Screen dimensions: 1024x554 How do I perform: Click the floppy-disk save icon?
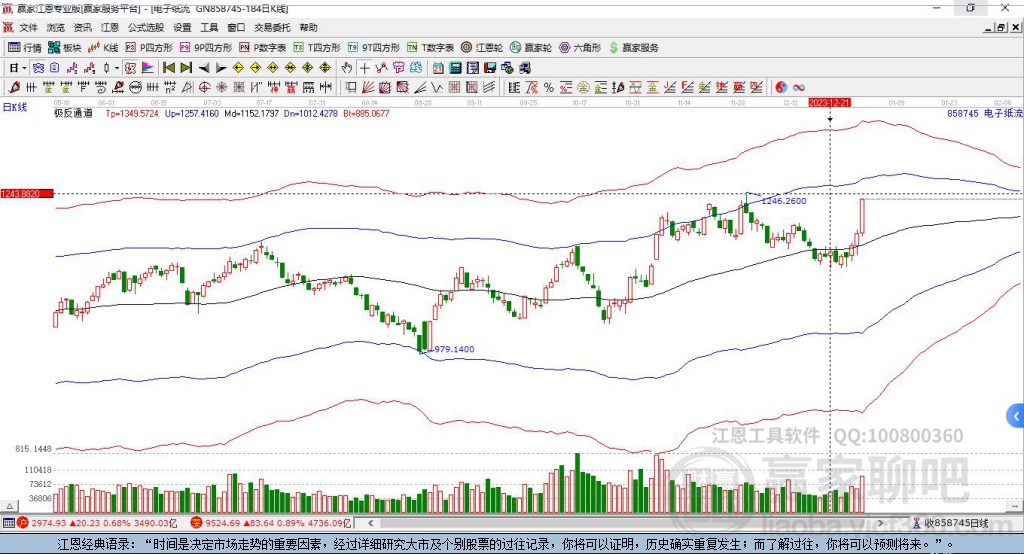point(490,68)
